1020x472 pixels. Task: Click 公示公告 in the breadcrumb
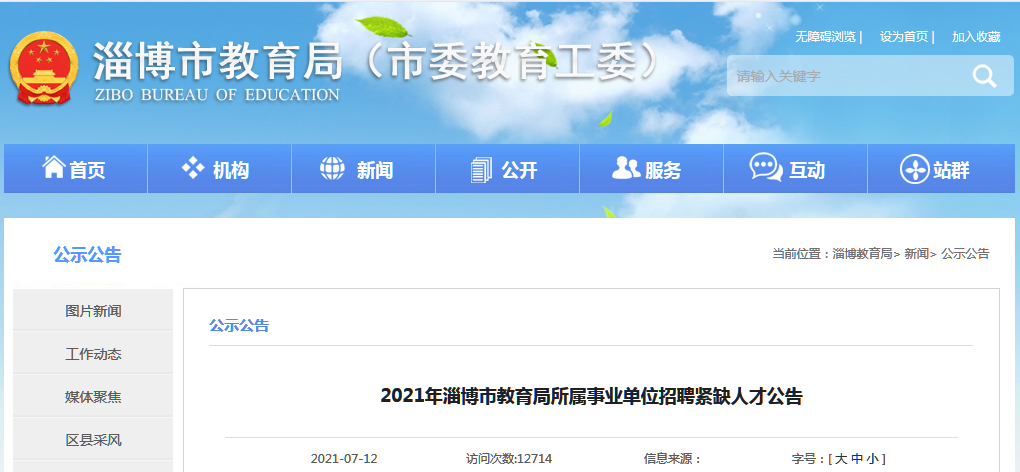point(965,254)
